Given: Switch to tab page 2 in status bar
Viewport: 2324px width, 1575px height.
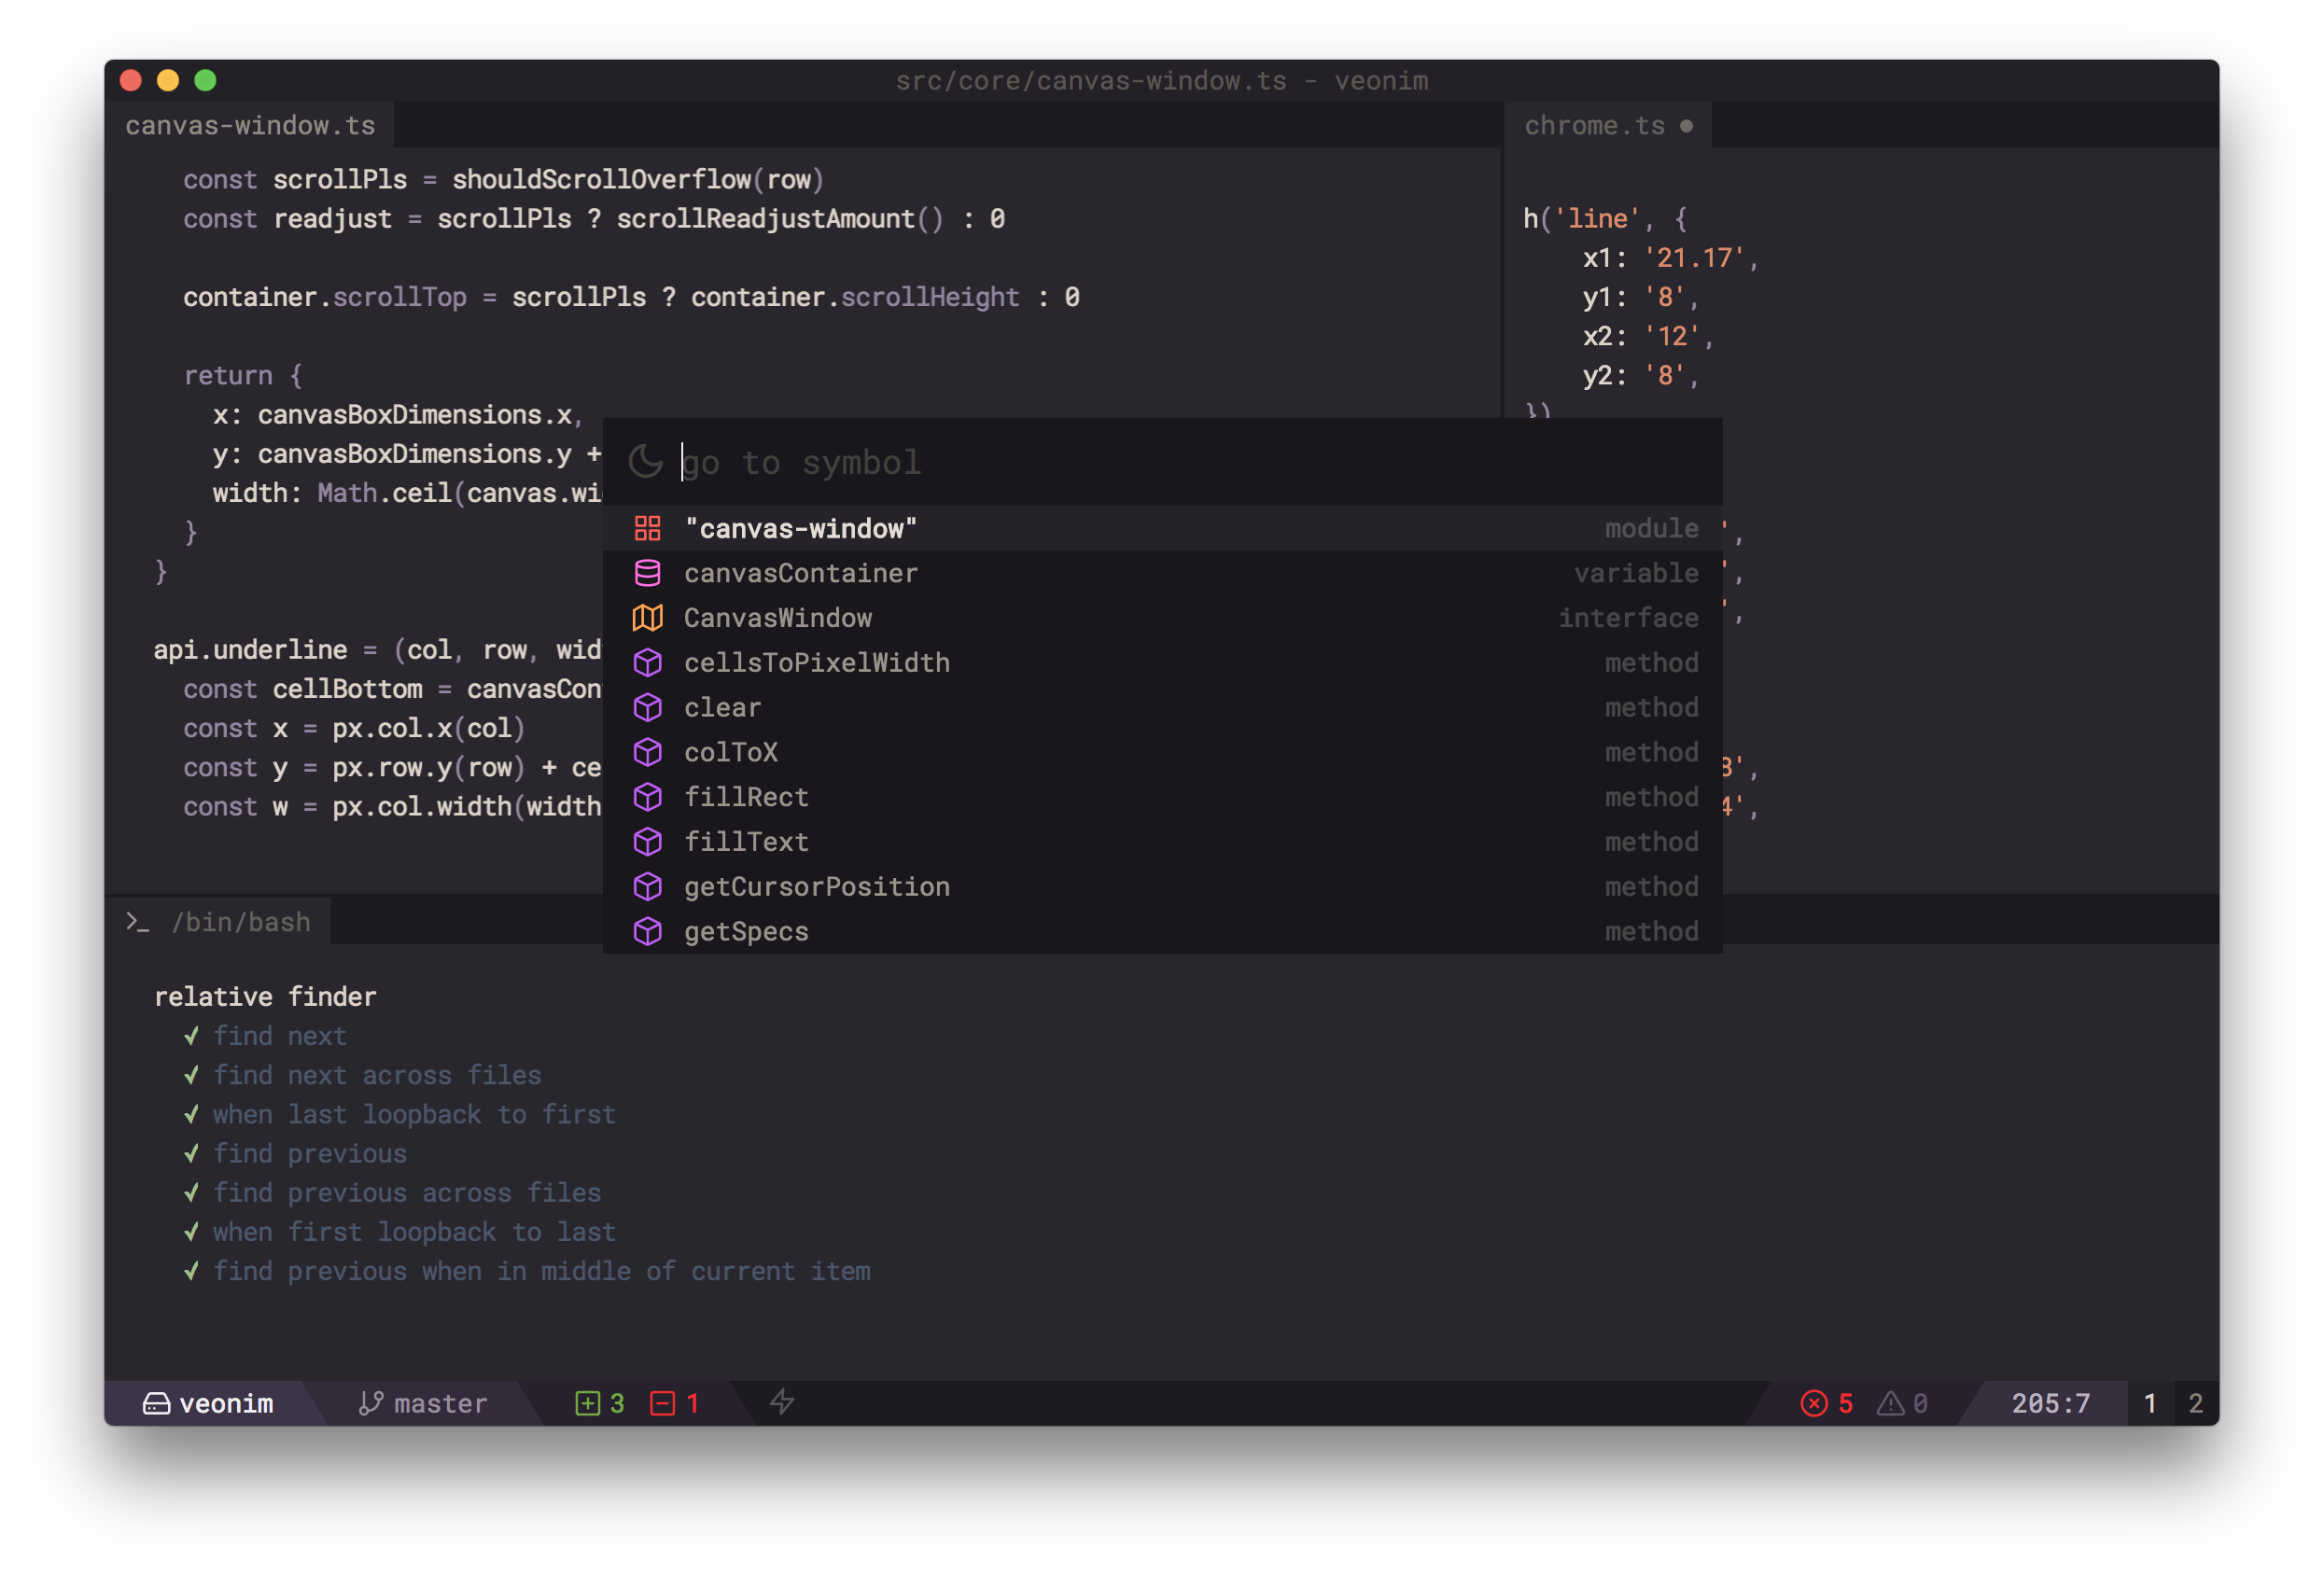Looking at the screenshot, I should [2195, 1403].
